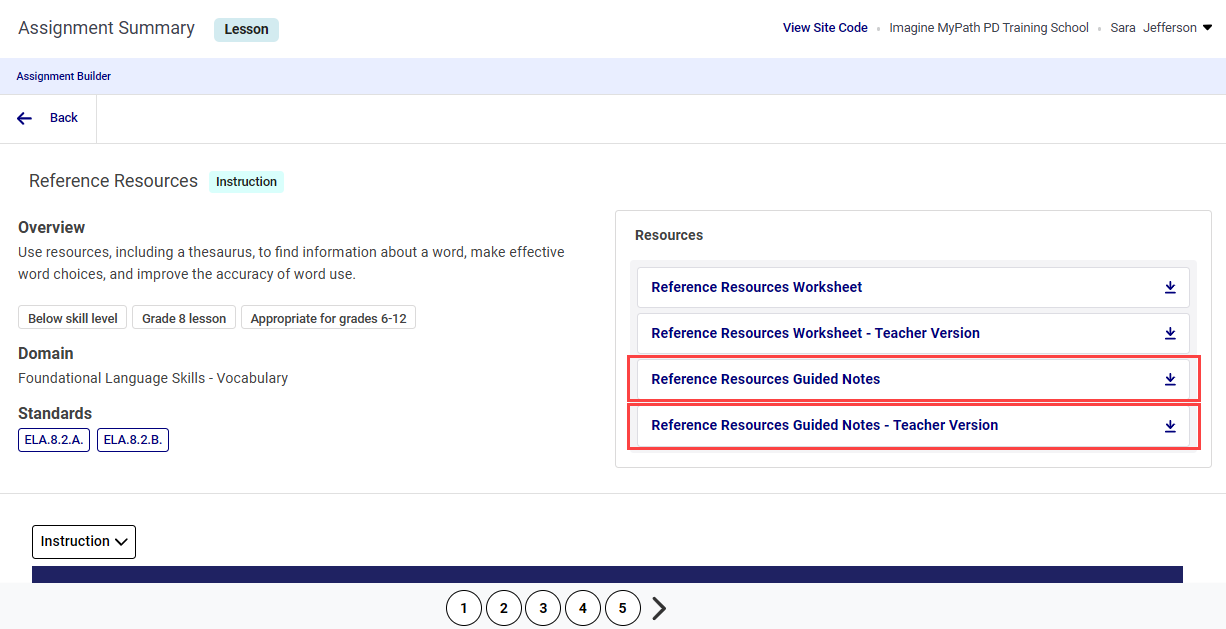The width and height of the screenshot is (1226, 629).
Task: Open Reference Resources Guided Notes link
Action: [765, 379]
